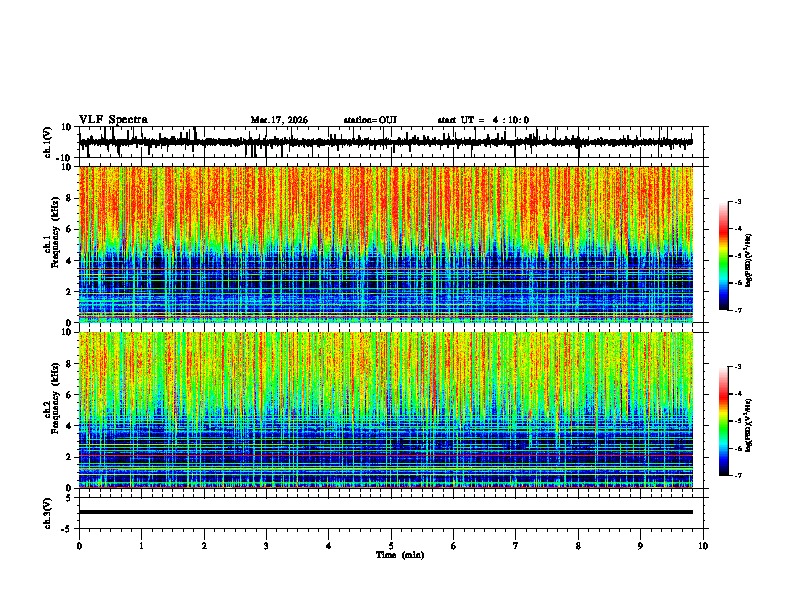Click the ch.3(V) axis label
The height and width of the screenshot is (612, 792).
(48, 513)
